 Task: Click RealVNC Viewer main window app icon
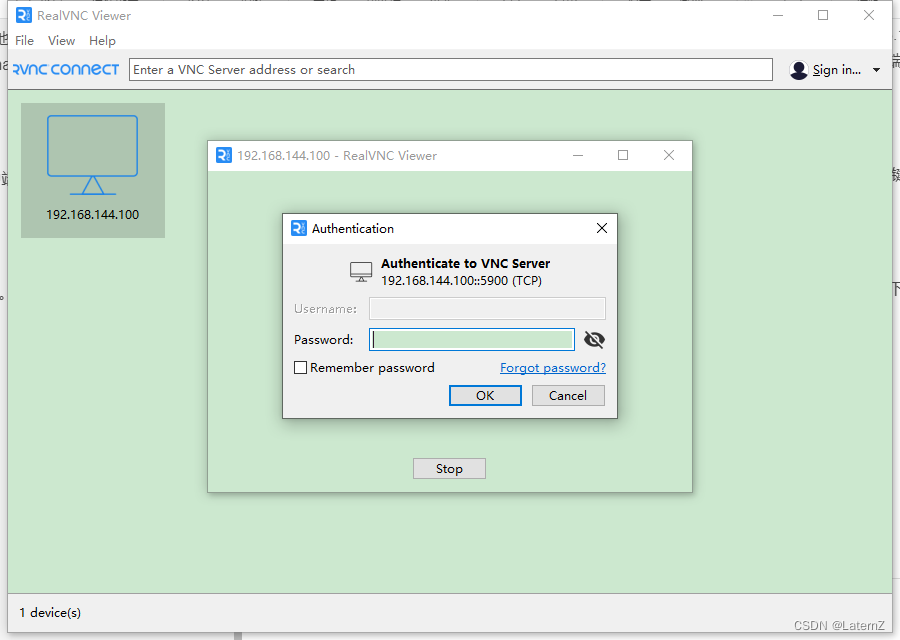(24, 15)
